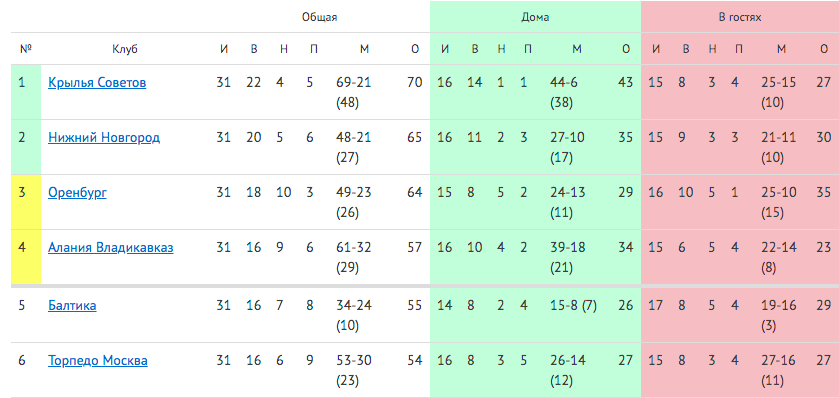Click the green position cell number 1
This screenshot has height=398, width=839.
click(26, 92)
